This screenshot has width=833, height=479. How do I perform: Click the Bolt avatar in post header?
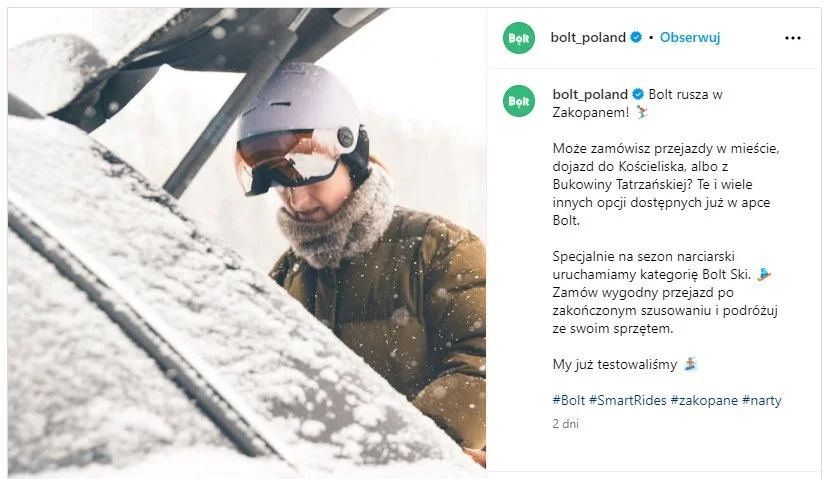coord(519,38)
